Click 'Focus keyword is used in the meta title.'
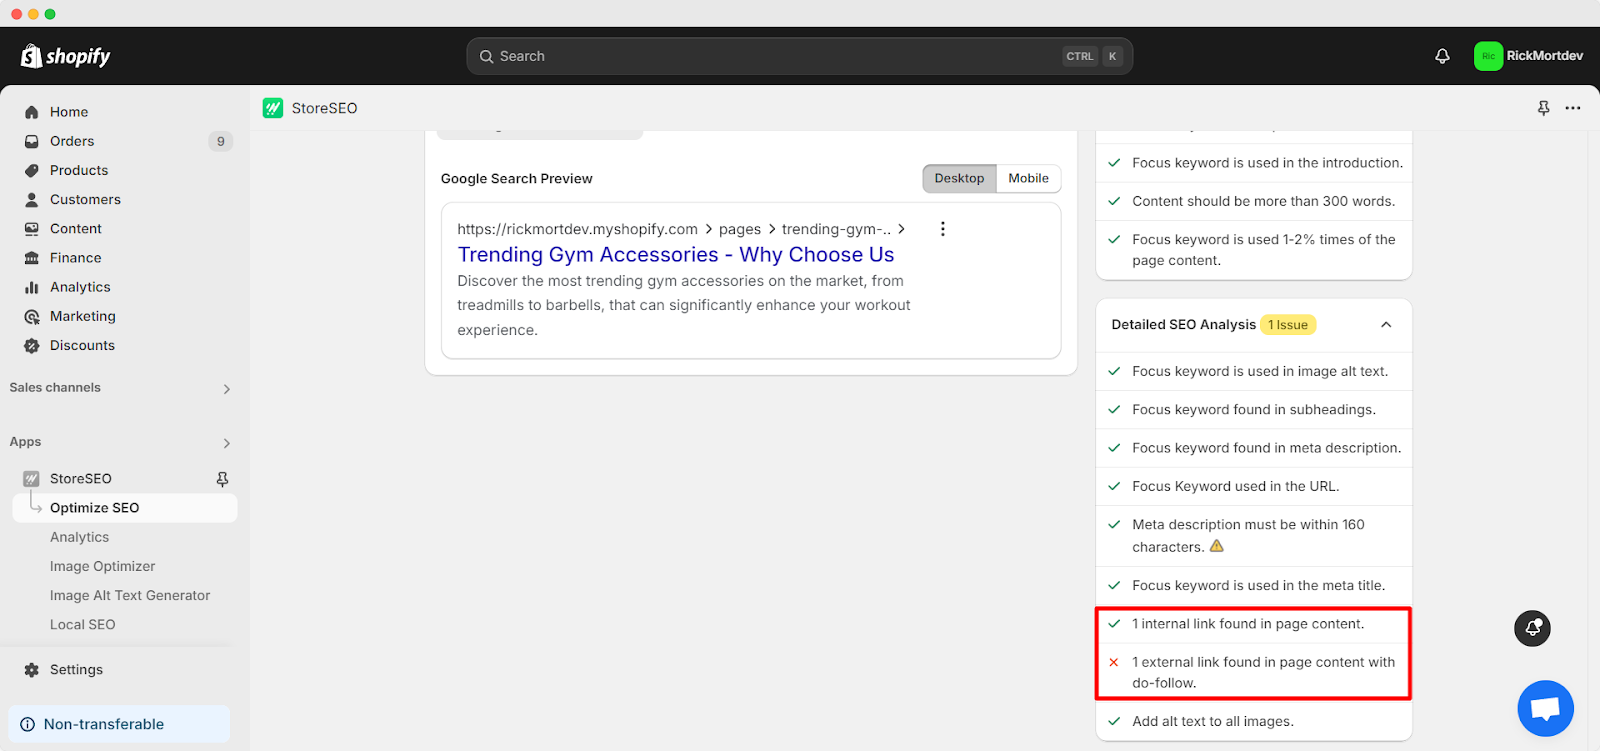Image resolution: width=1600 pixels, height=751 pixels. (x=1258, y=585)
